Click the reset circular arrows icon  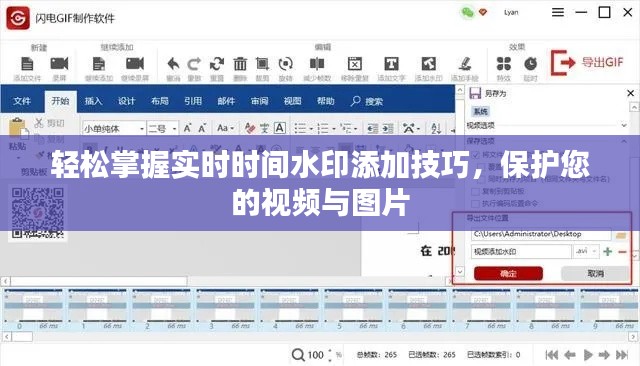pos(217,64)
